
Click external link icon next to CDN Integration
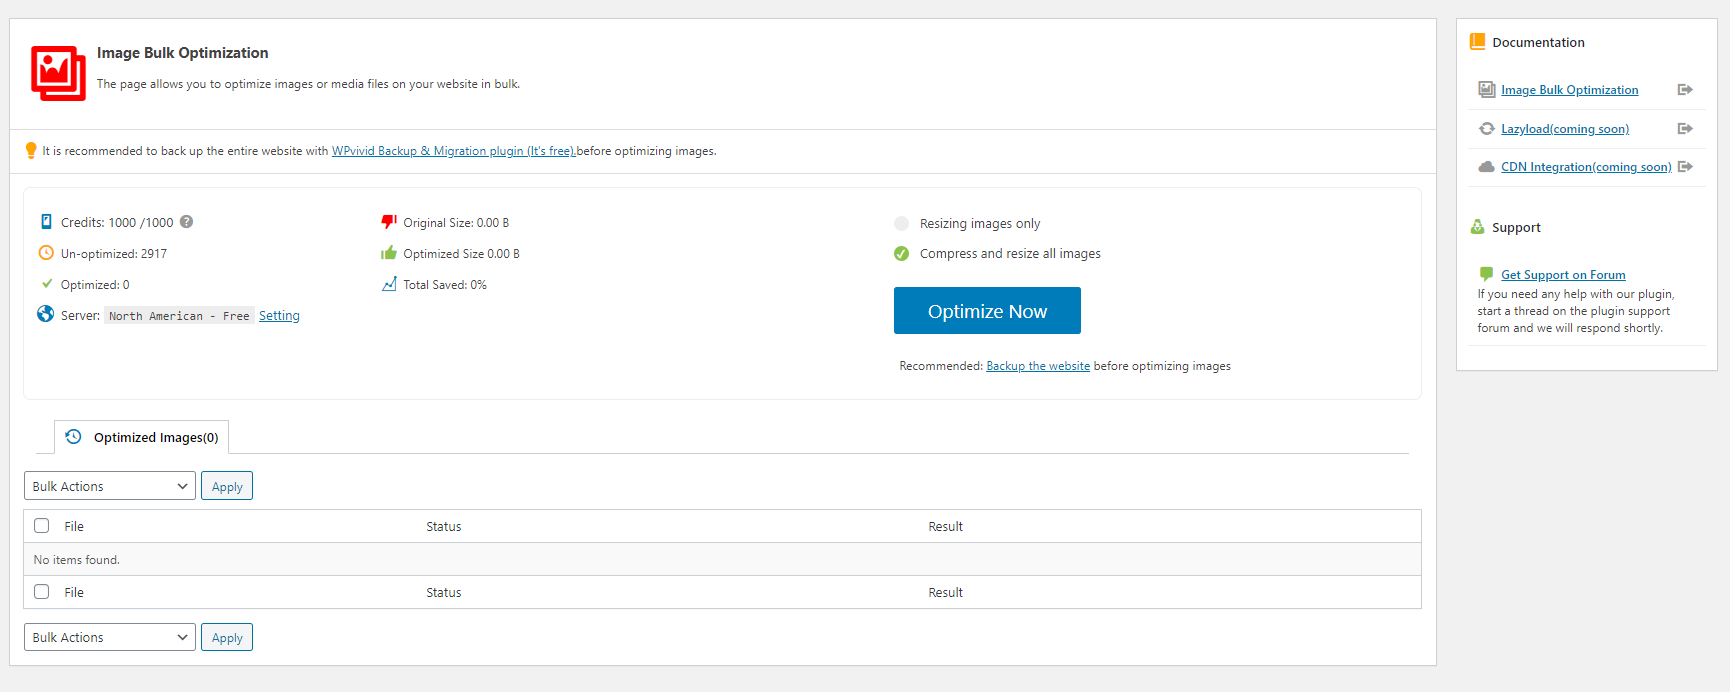1685,167
